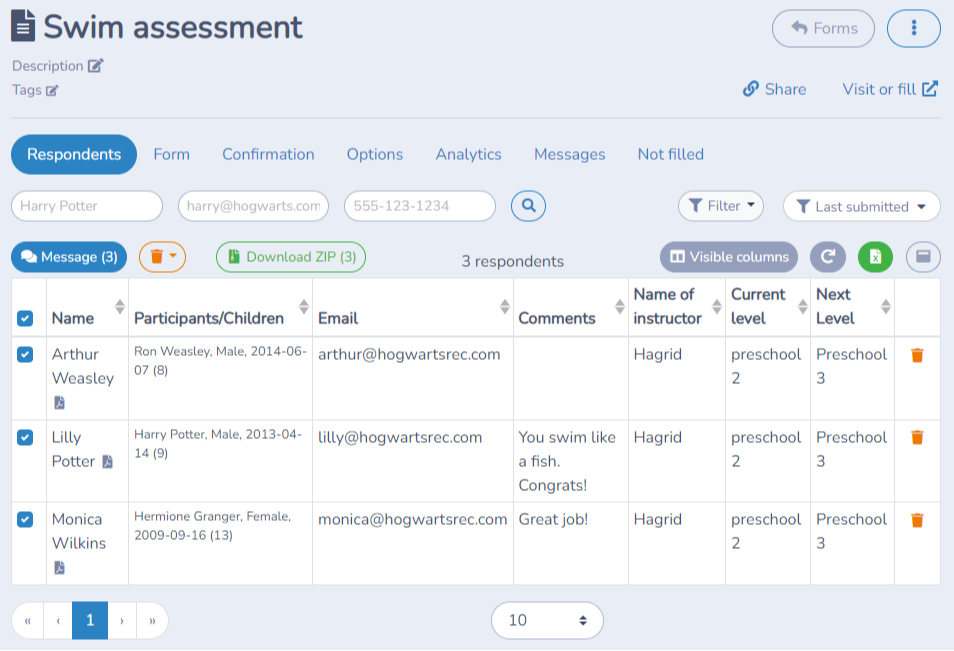Open the Confirmation tab

(268, 154)
